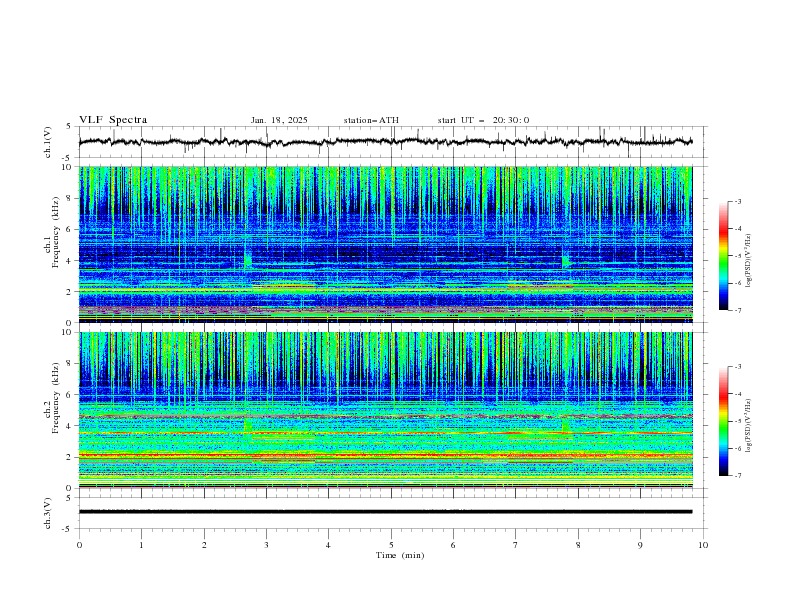792x612 pixels.
Task: Click time axis tick label "0" below ch.3 panel
Action: (79, 545)
